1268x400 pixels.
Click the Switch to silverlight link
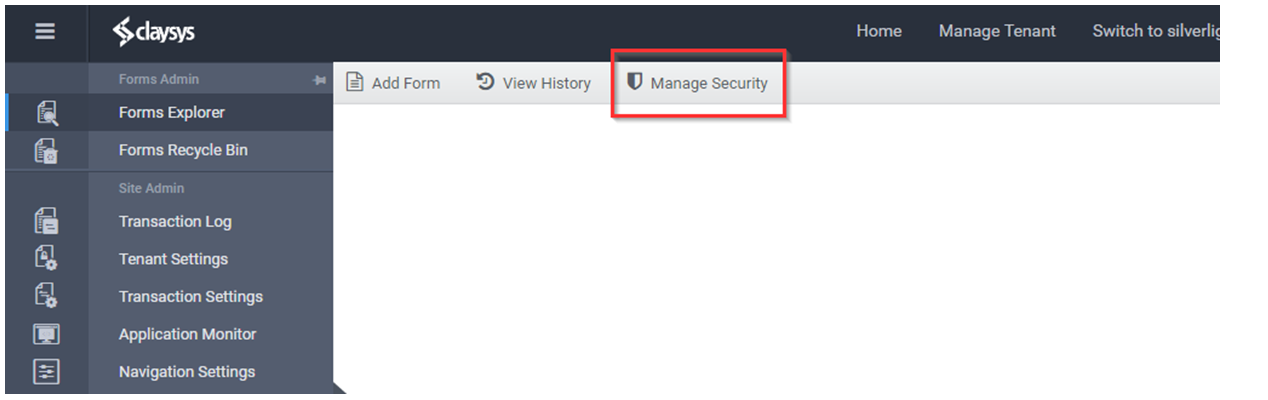[1156, 31]
